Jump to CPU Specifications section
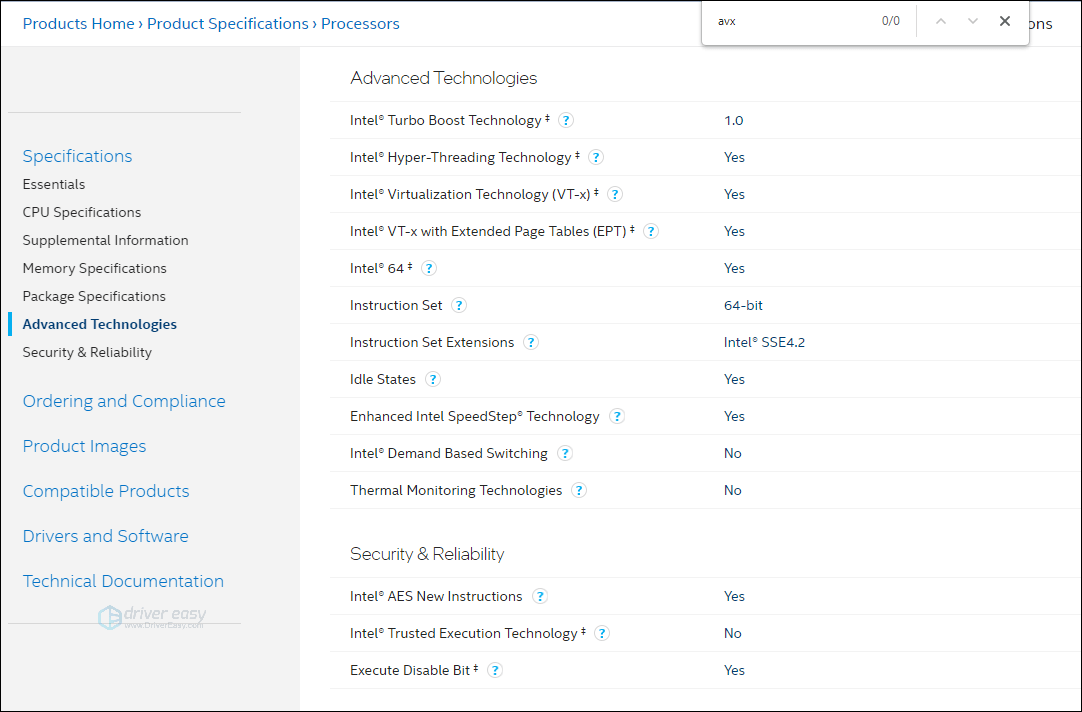 (x=81, y=212)
